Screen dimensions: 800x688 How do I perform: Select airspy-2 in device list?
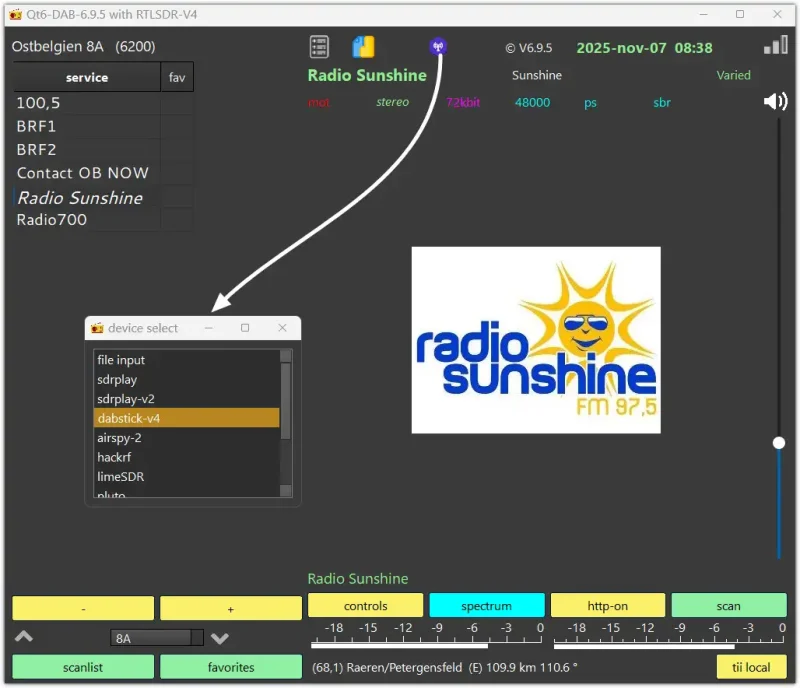click(120, 438)
